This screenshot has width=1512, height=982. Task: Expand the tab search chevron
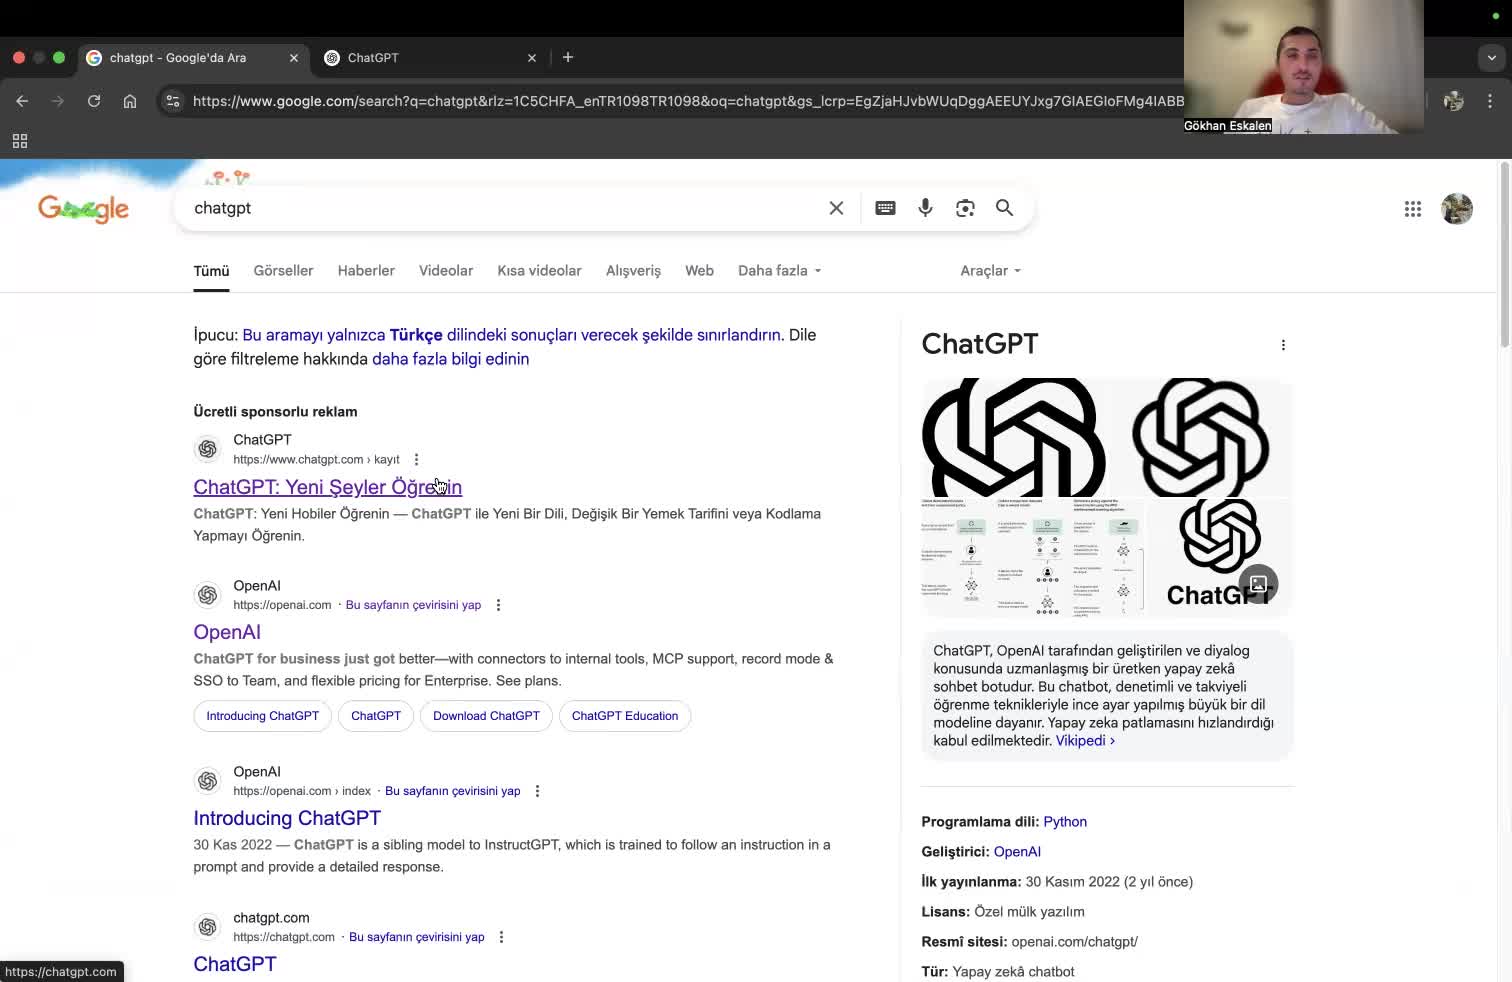coord(1491,58)
